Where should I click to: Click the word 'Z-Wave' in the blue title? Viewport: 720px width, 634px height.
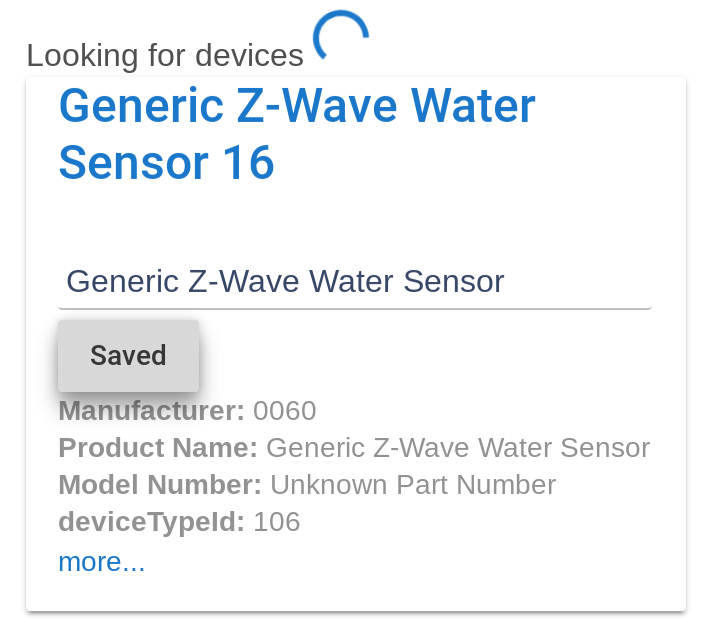pos(317,106)
